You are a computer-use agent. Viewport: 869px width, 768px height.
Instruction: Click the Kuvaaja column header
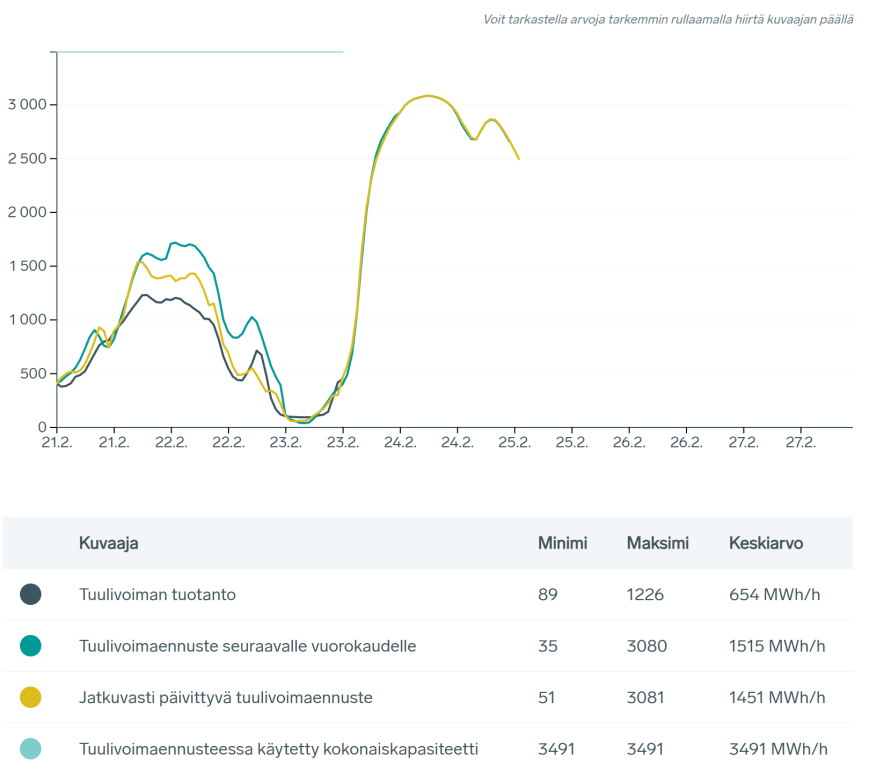click(x=108, y=543)
